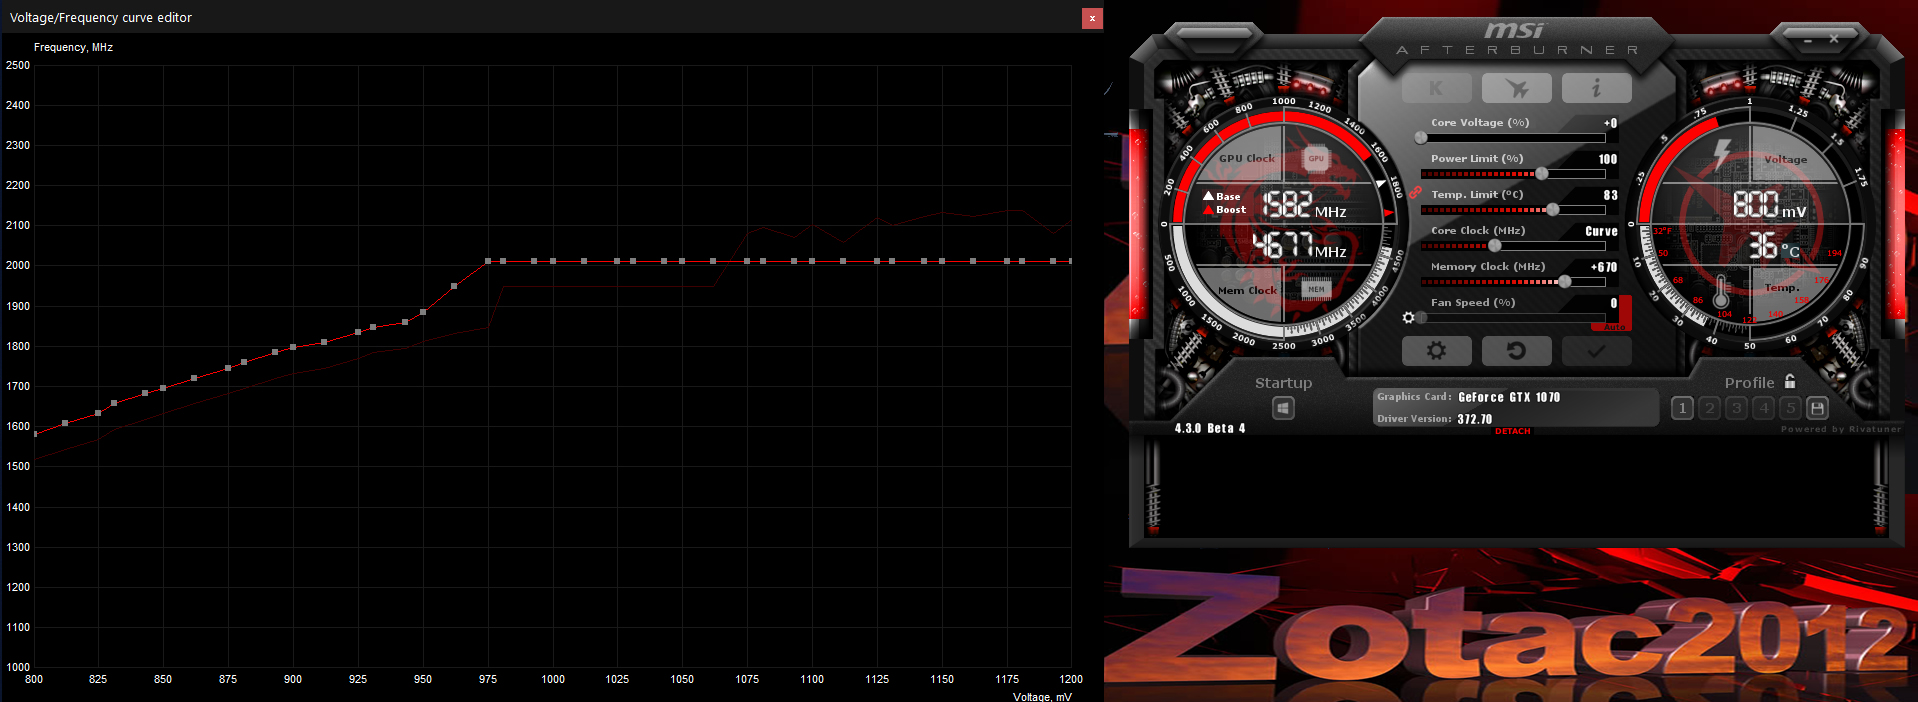
Task: Toggle the Power/Temp limit link icon
Action: tap(1415, 192)
